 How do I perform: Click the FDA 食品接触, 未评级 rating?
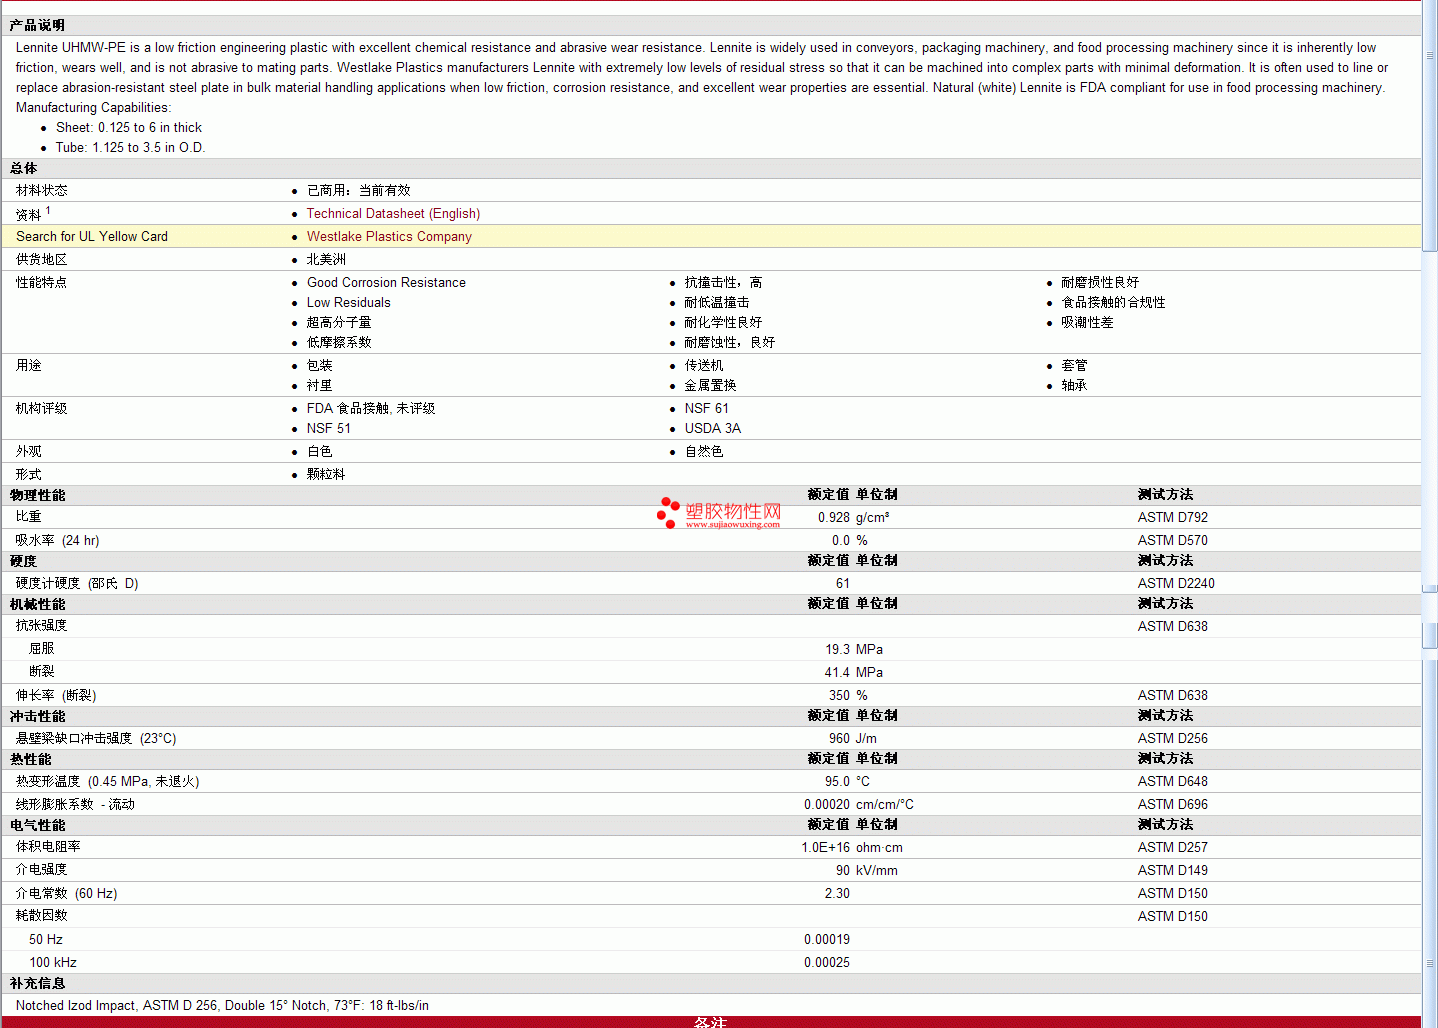(x=371, y=408)
